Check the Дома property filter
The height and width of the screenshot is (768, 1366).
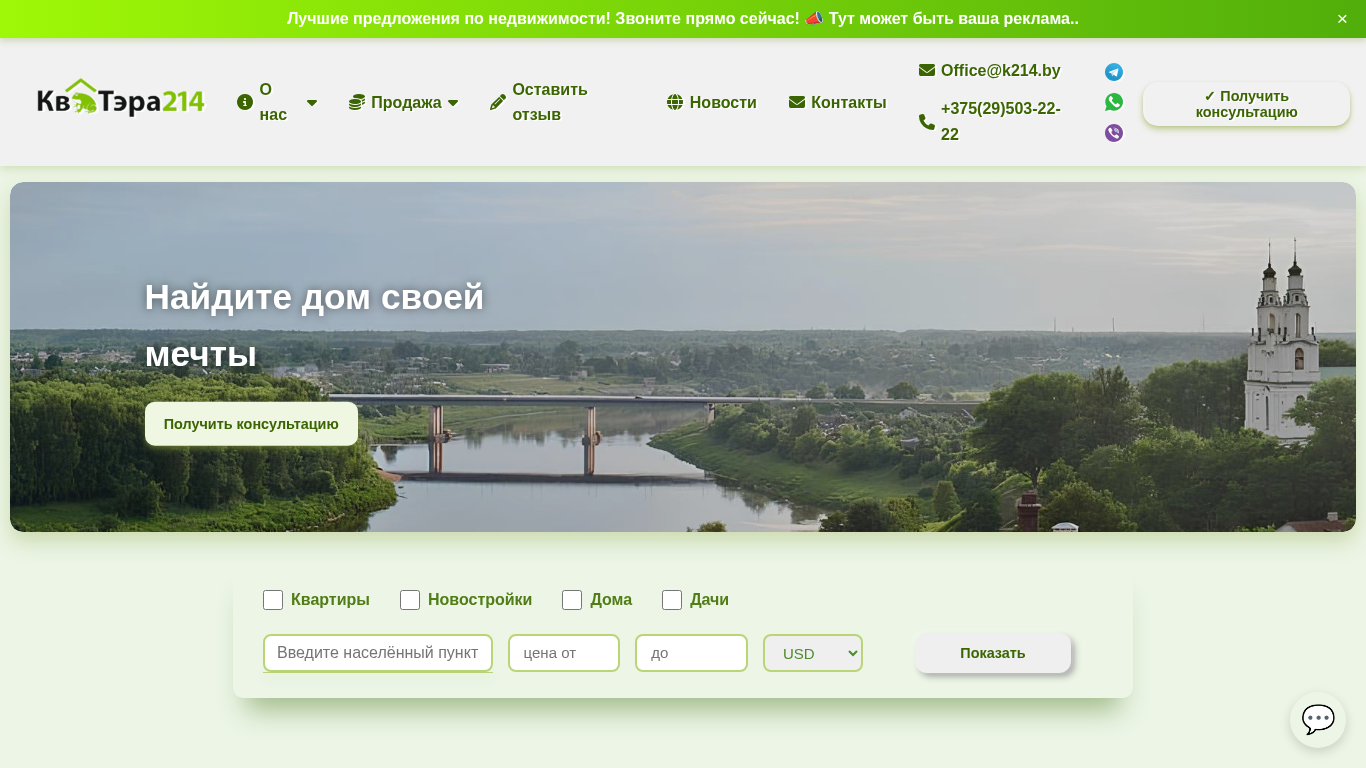pyautogui.click(x=572, y=600)
